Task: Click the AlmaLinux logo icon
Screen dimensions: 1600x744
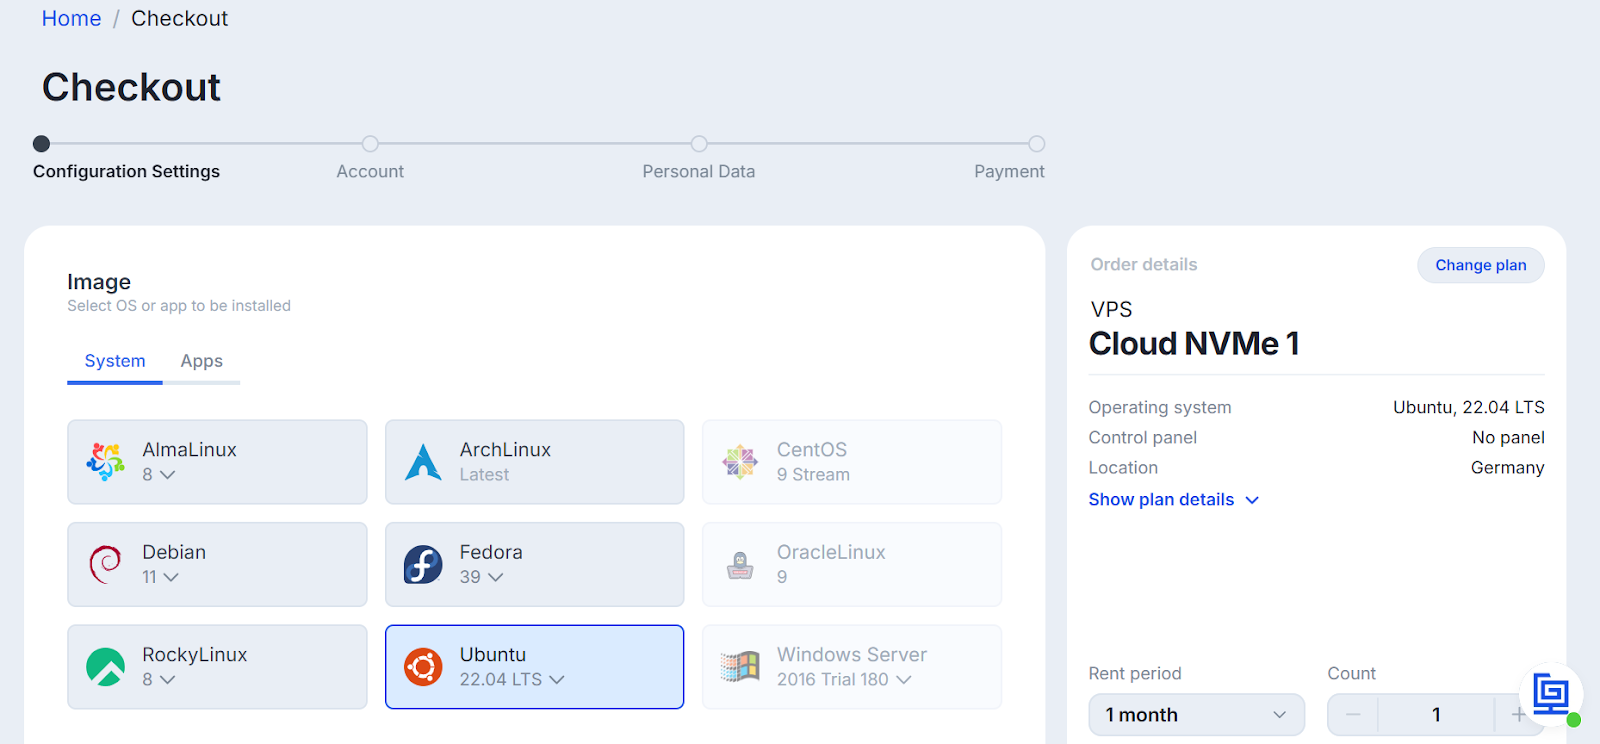Action: tap(105, 462)
